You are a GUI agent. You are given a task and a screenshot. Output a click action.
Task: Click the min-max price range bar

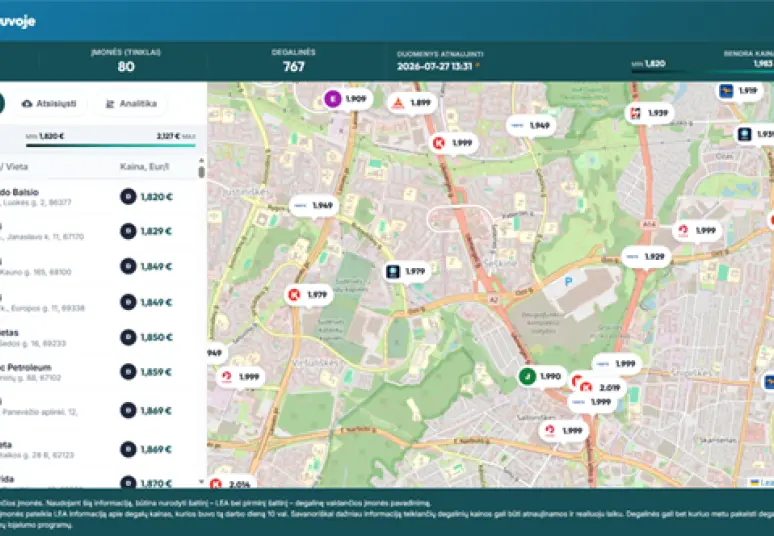click(x=111, y=145)
